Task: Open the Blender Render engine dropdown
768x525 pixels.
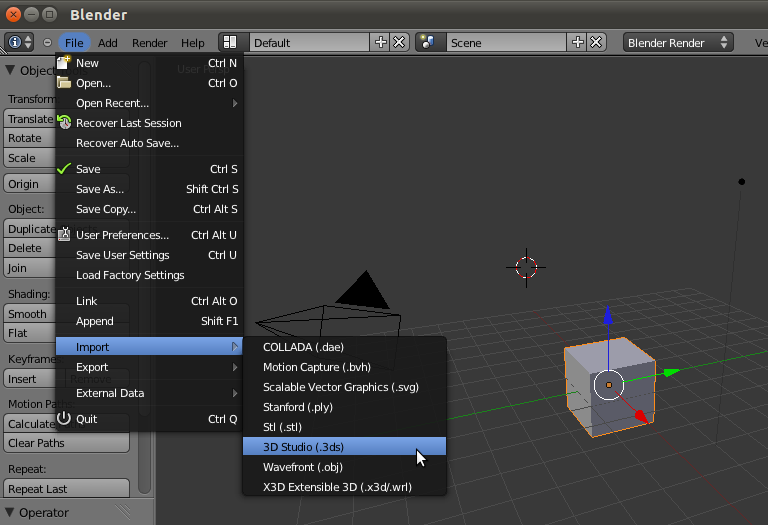Action: coord(678,43)
